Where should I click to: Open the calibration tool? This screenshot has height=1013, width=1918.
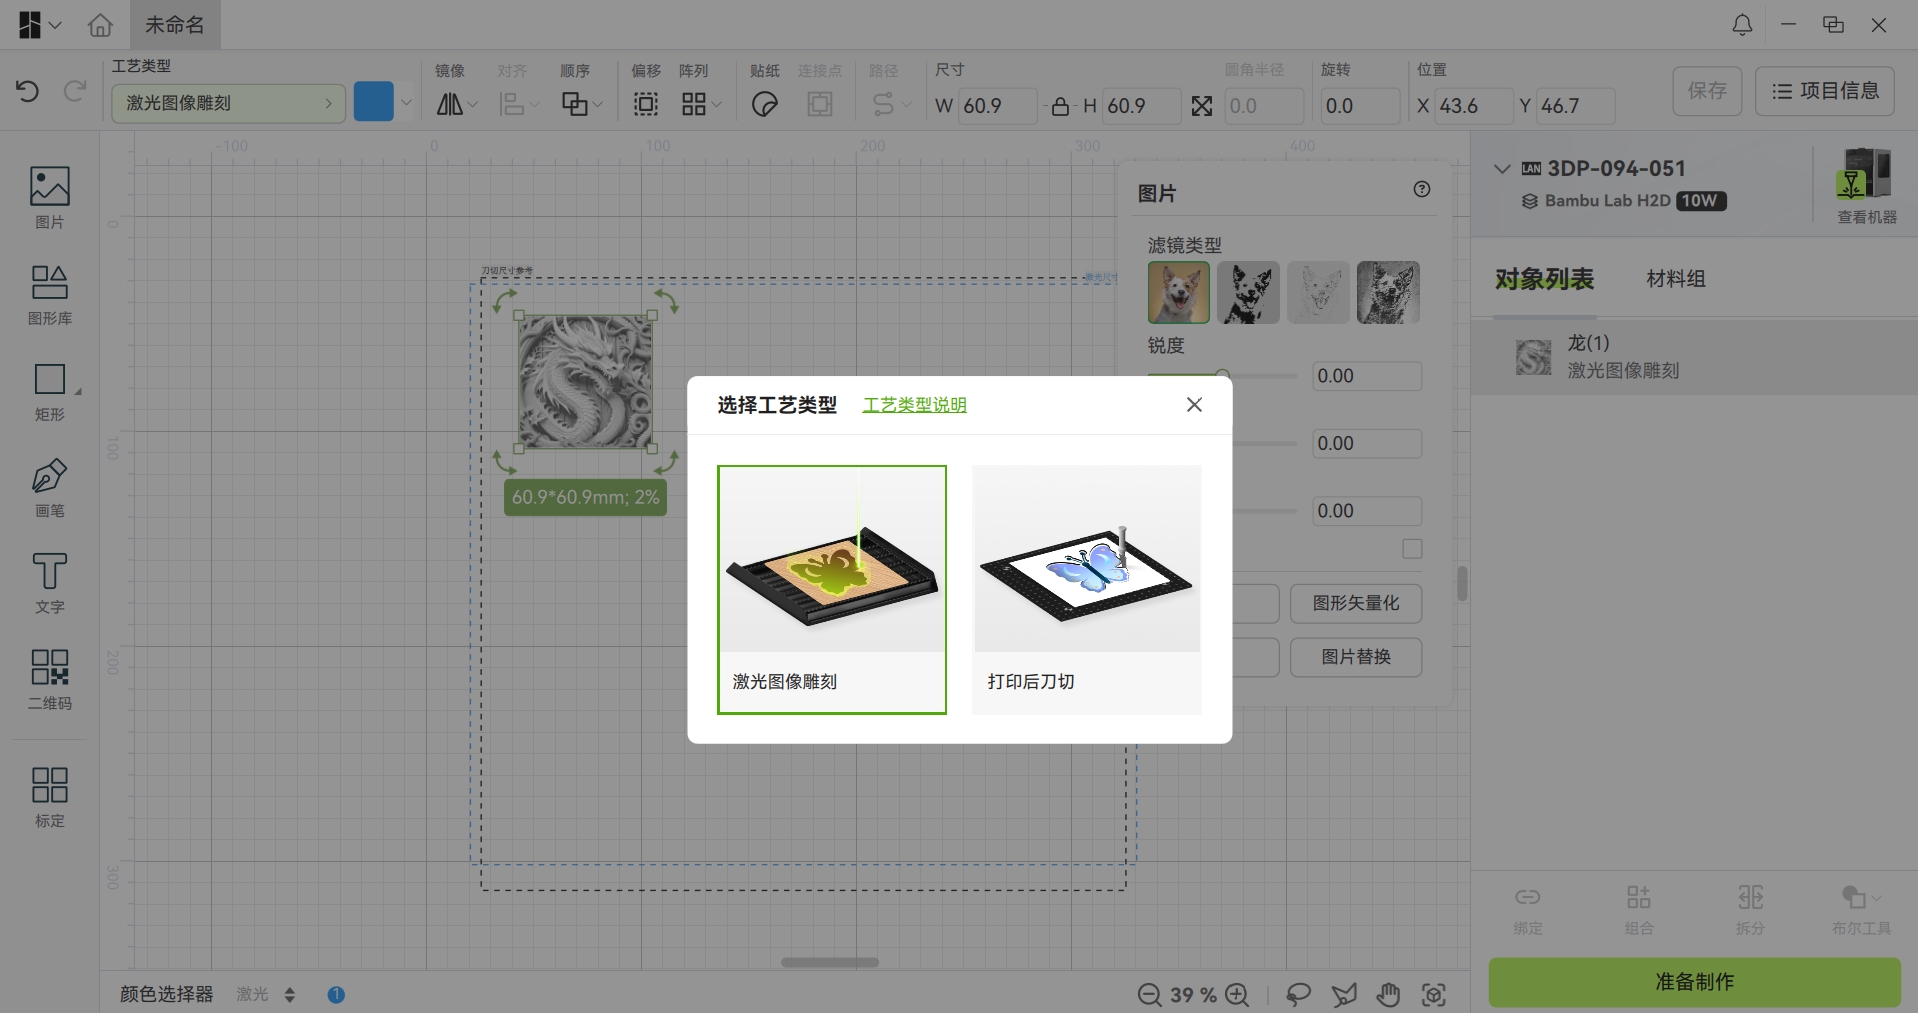(x=49, y=797)
